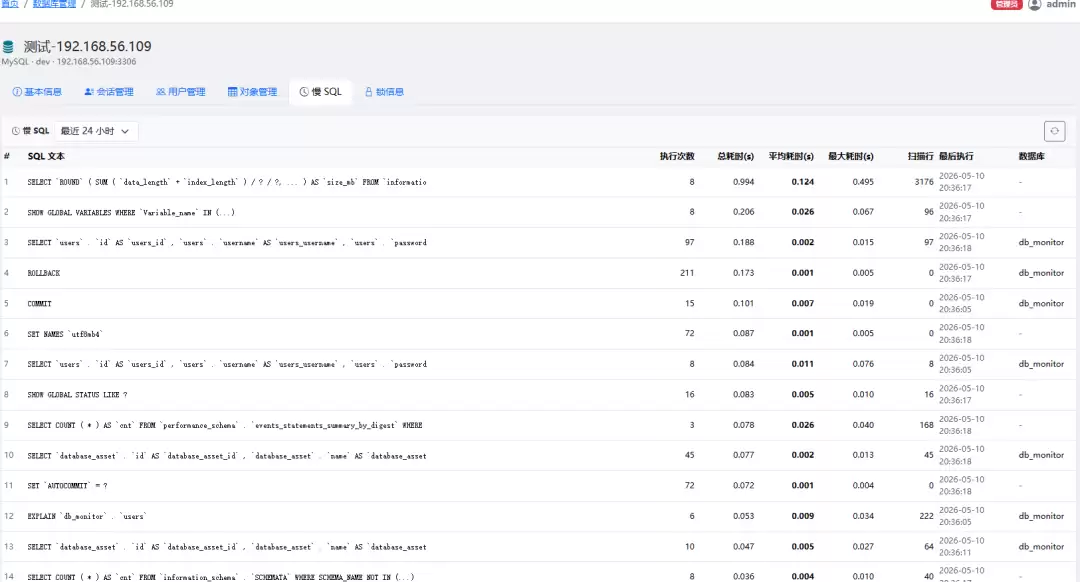Click the 0.173 total time value
Image resolution: width=1080 pixels, height=582 pixels.
click(x=743, y=273)
